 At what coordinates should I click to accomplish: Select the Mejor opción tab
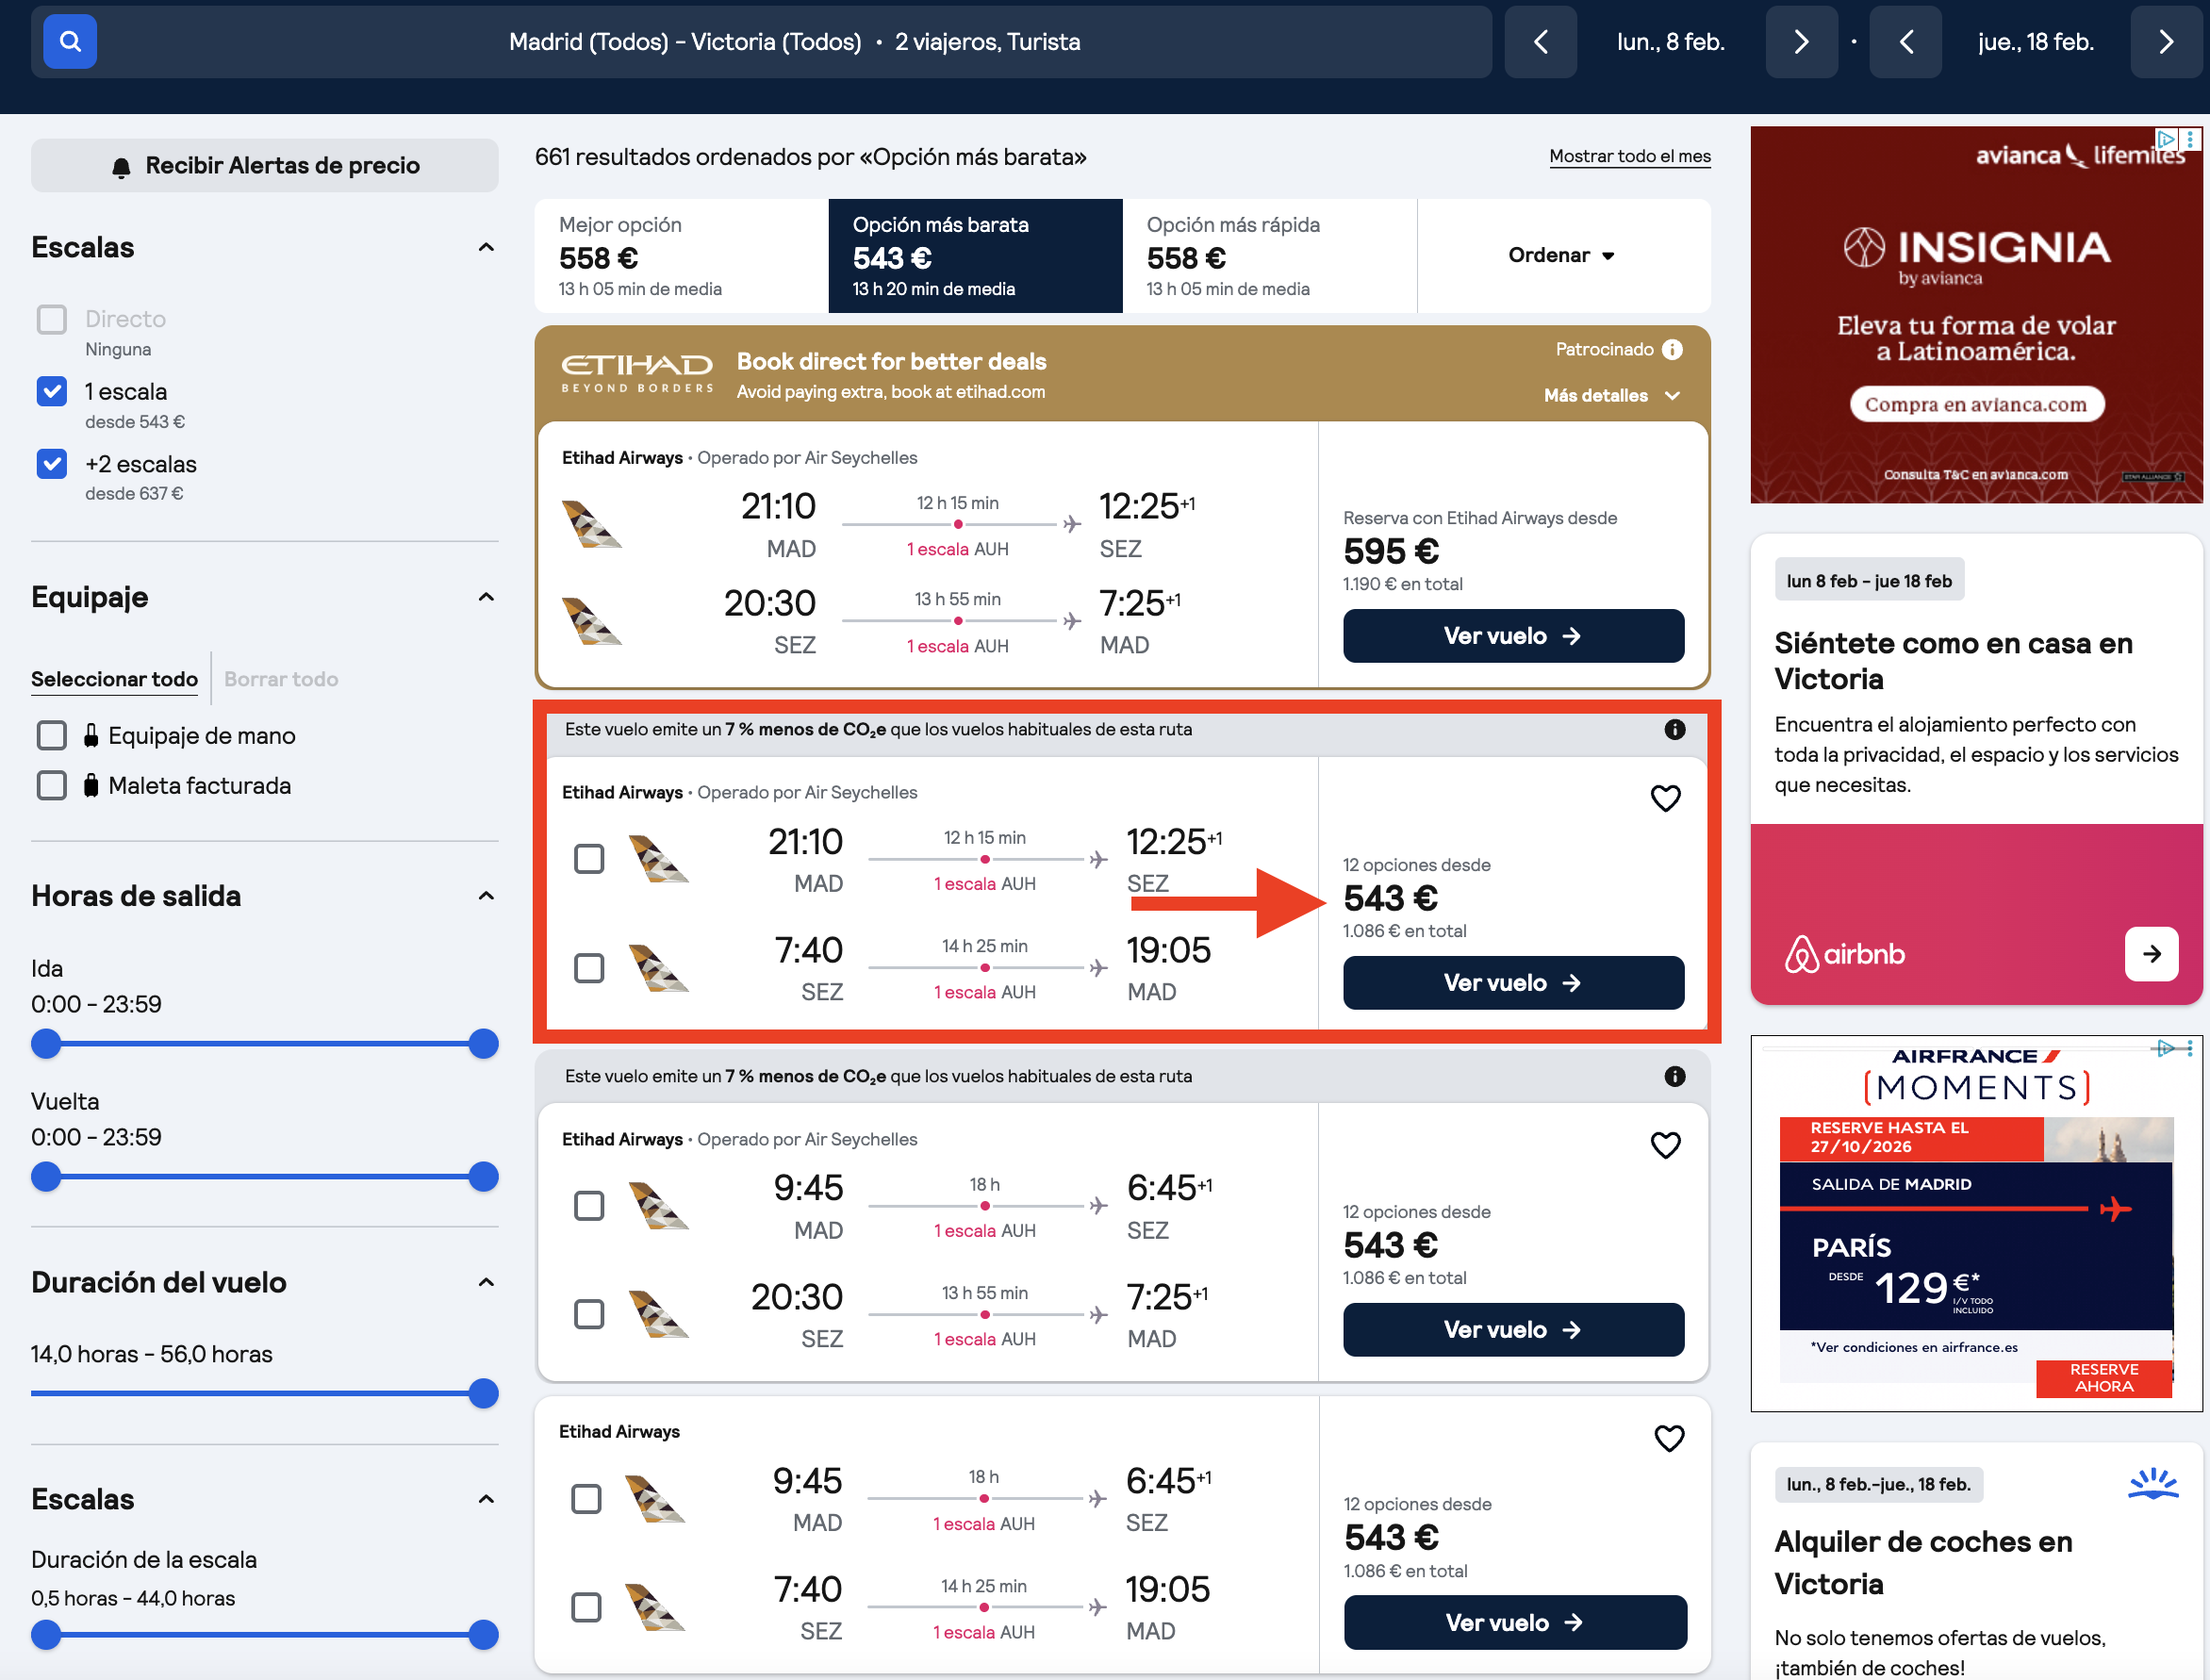(681, 255)
